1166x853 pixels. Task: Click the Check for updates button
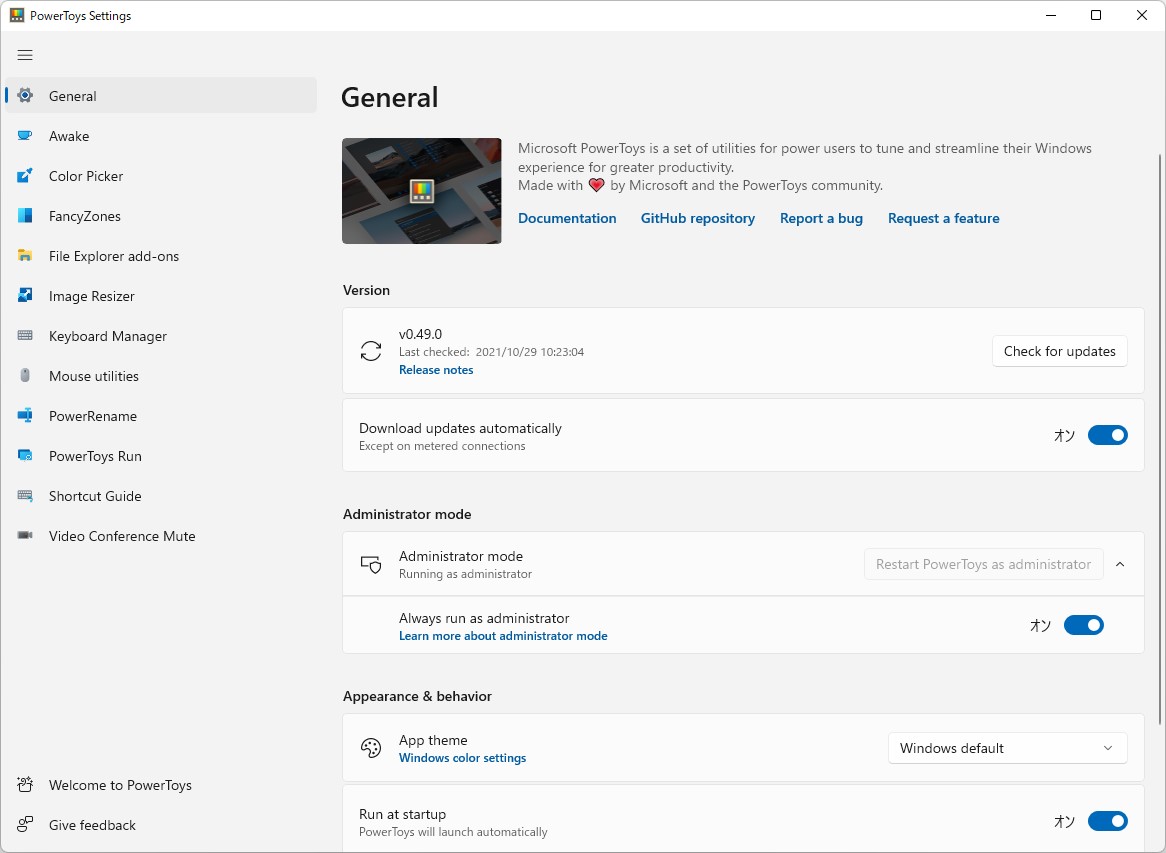tap(1059, 351)
